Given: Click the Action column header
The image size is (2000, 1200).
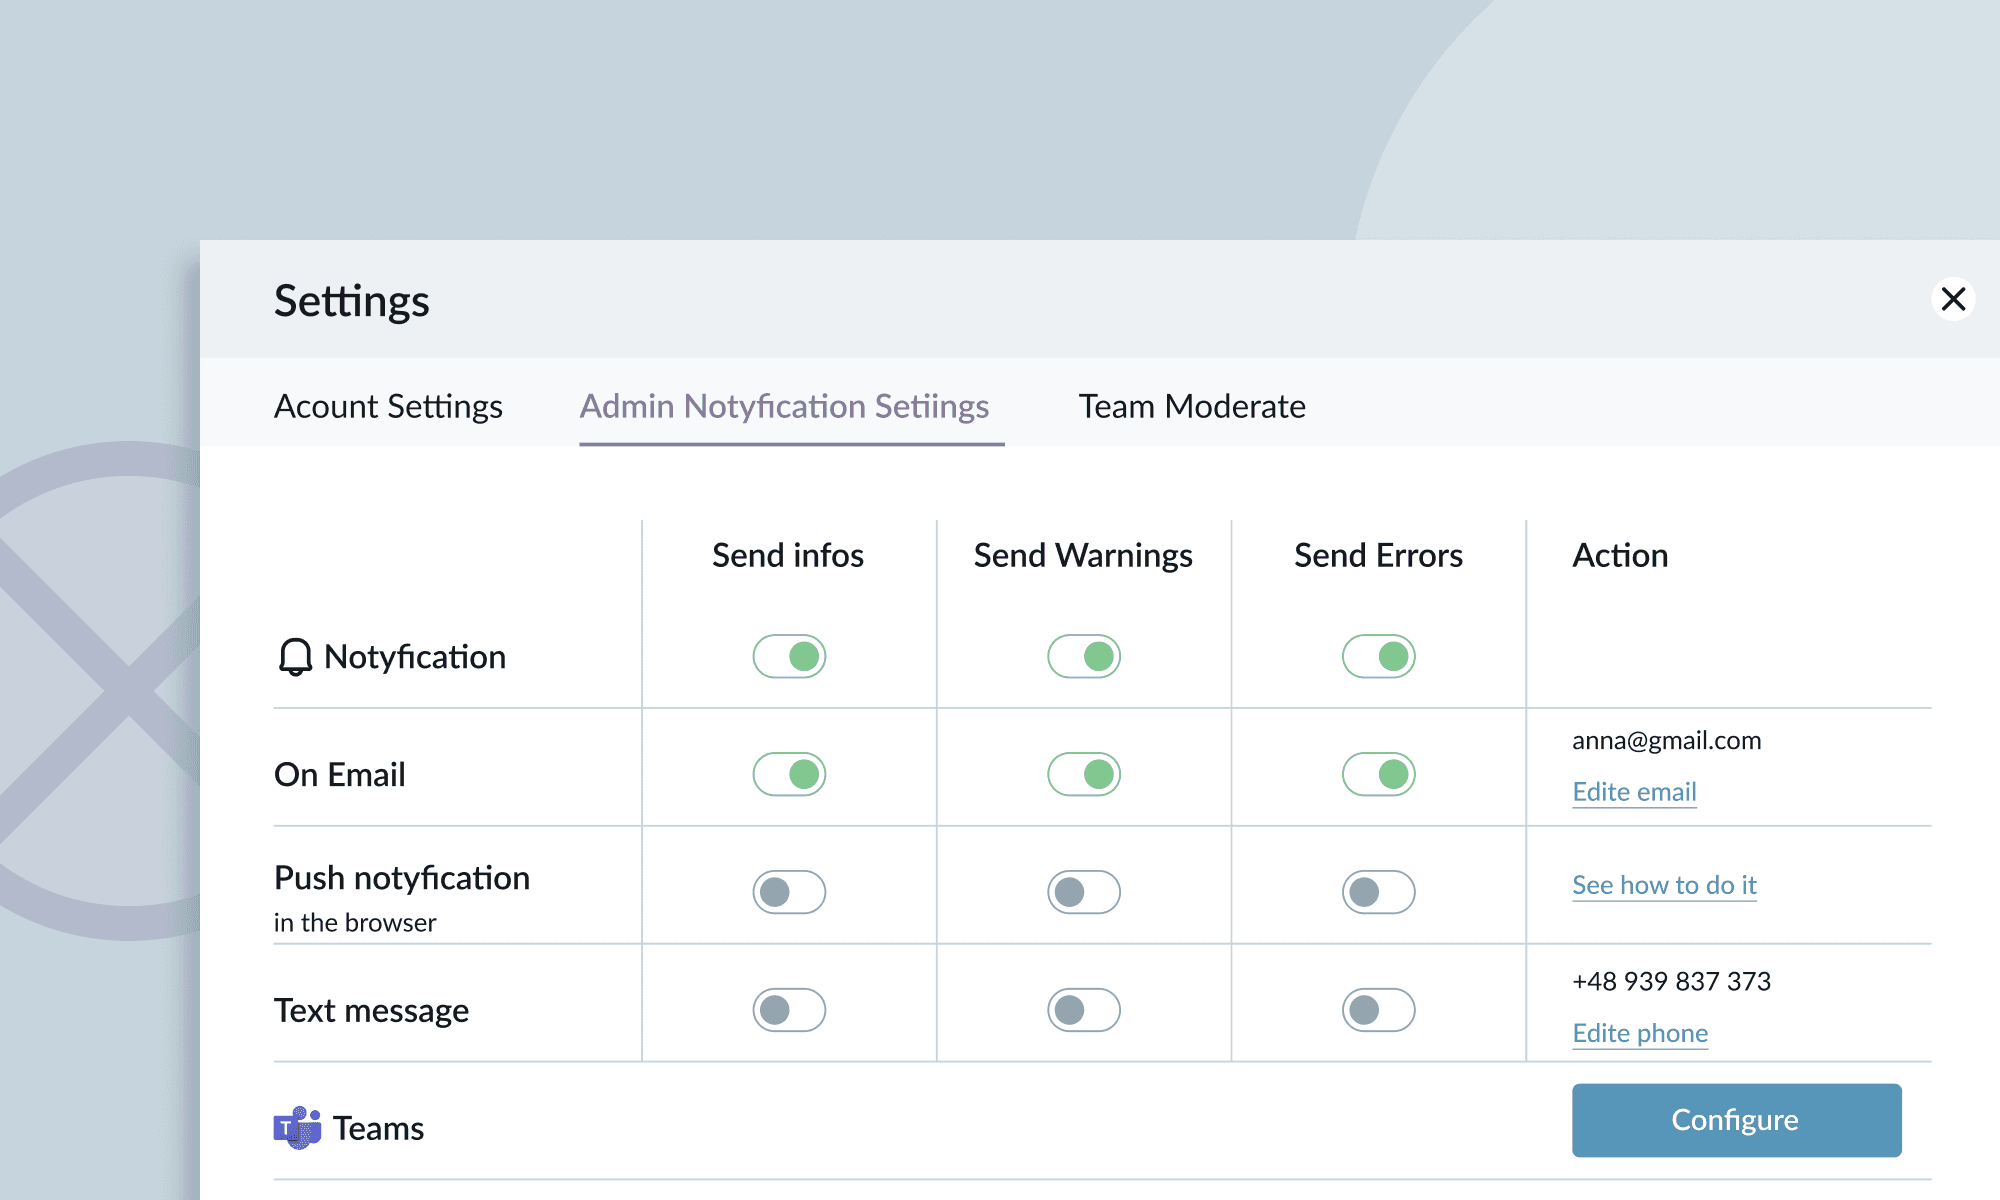Looking at the screenshot, I should (1620, 555).
